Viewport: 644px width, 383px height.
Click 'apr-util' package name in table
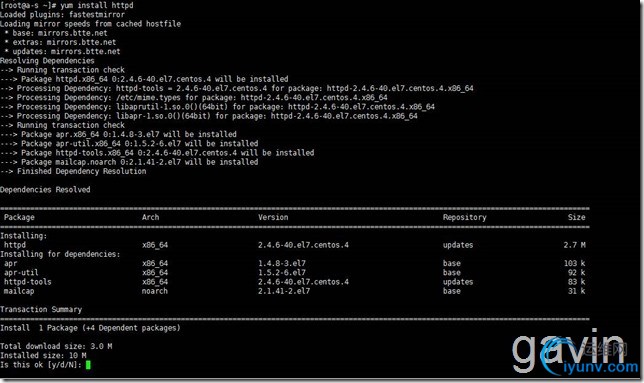click(x=21, y=273)
